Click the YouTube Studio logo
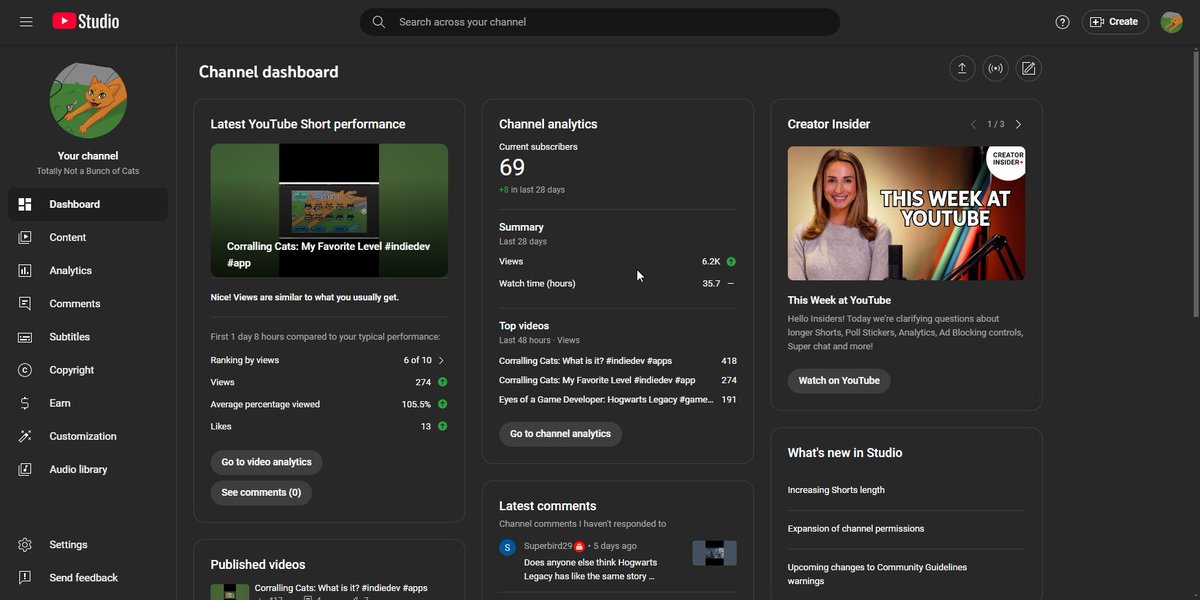1200x600 pixels. click(86, 21)
